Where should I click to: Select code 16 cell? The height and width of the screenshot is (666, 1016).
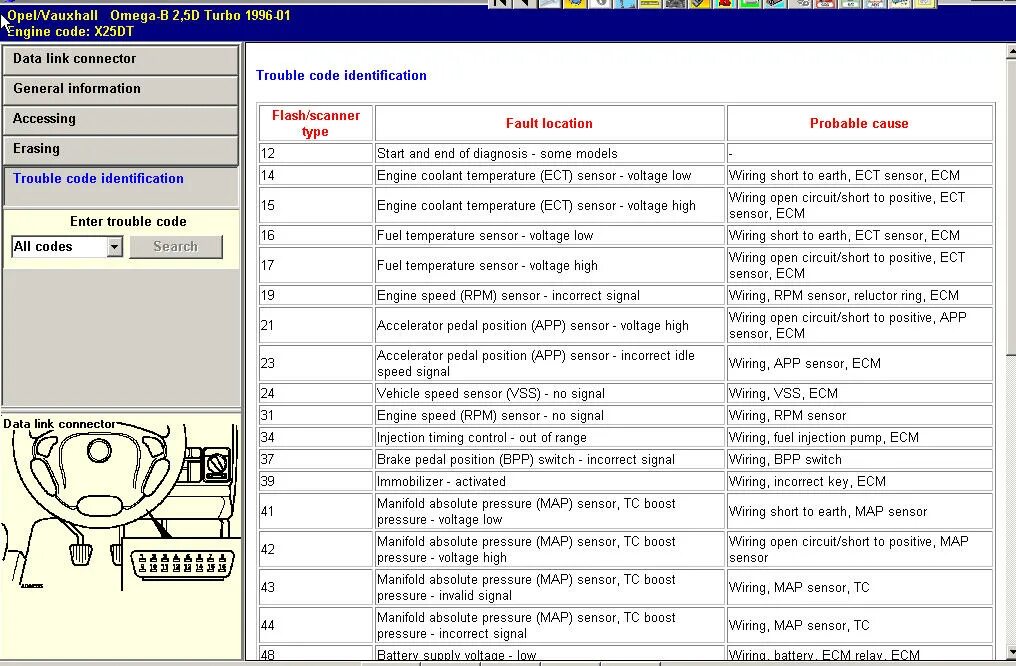316,235
